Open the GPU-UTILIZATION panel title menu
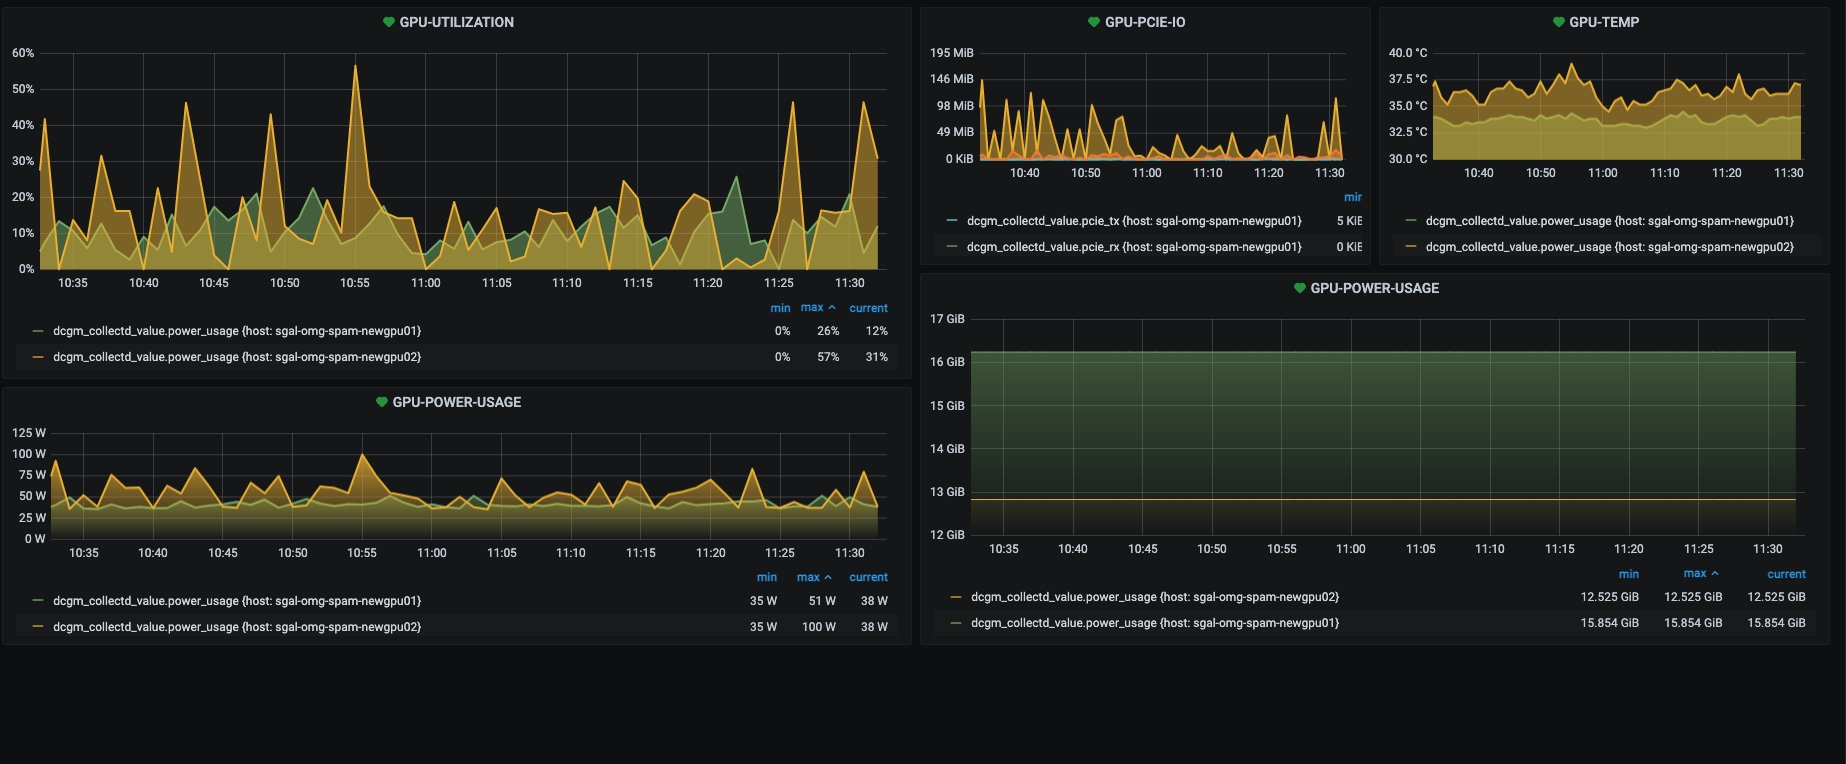This screenshot has width=1846, height=764. (457, 22)
